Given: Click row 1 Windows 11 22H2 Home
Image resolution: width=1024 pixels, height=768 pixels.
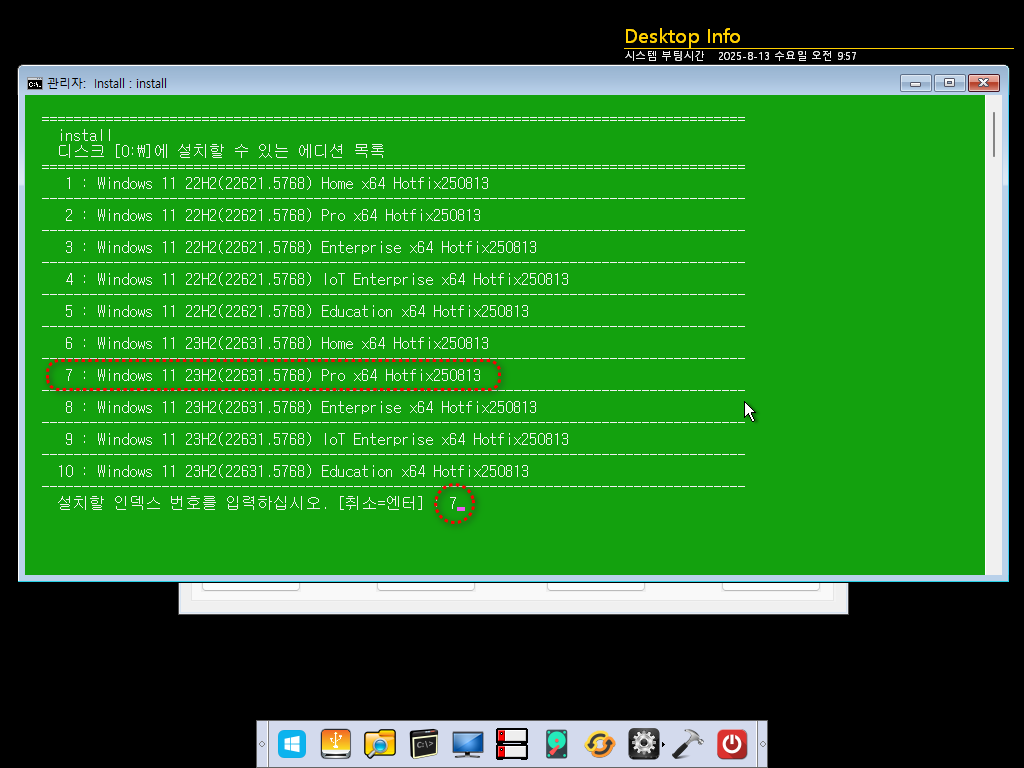Looking at the screenshot, I should point(277,184).
